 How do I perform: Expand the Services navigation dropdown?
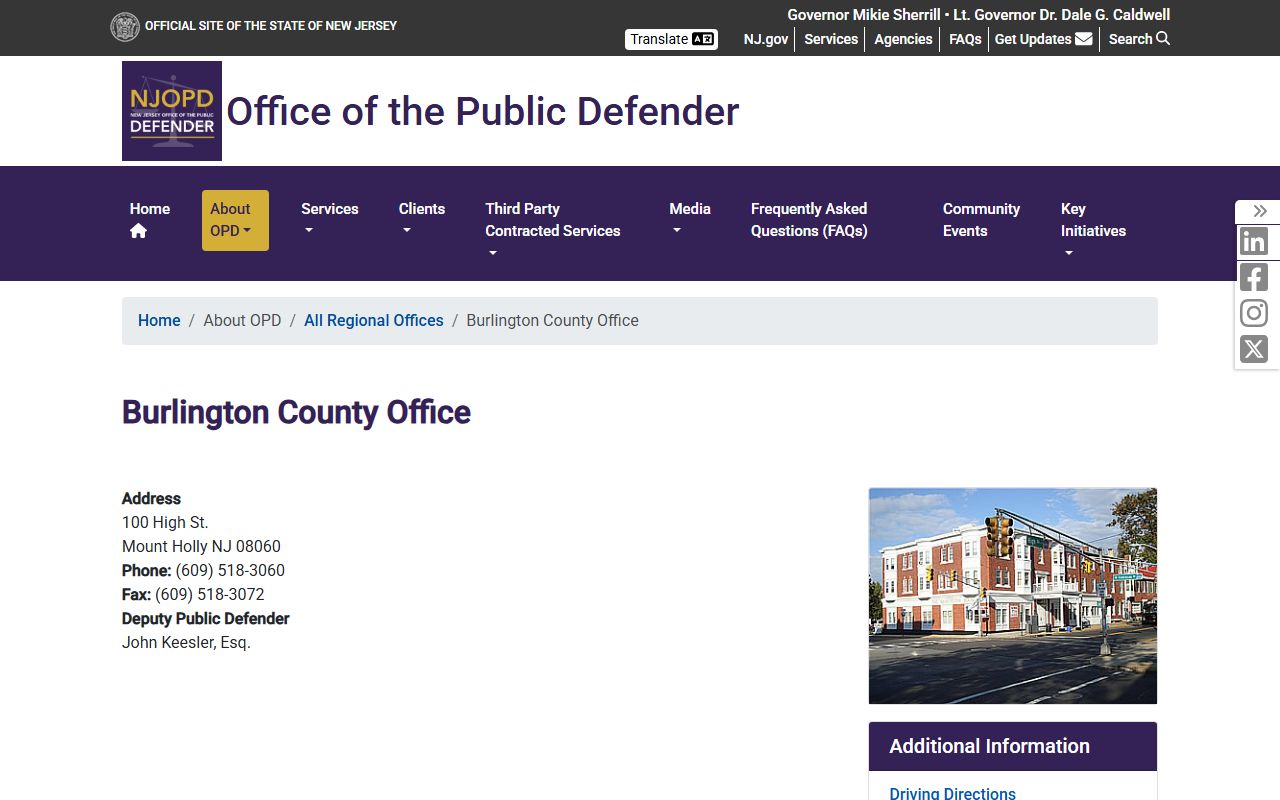pos(330,220)
